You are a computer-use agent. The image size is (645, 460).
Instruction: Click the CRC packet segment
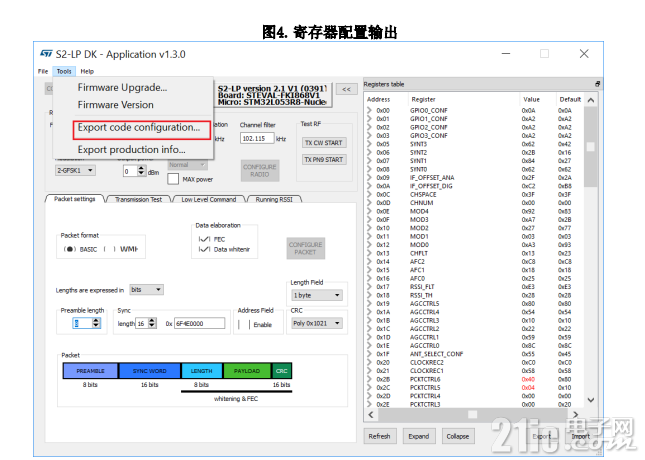tap(282, 371)
